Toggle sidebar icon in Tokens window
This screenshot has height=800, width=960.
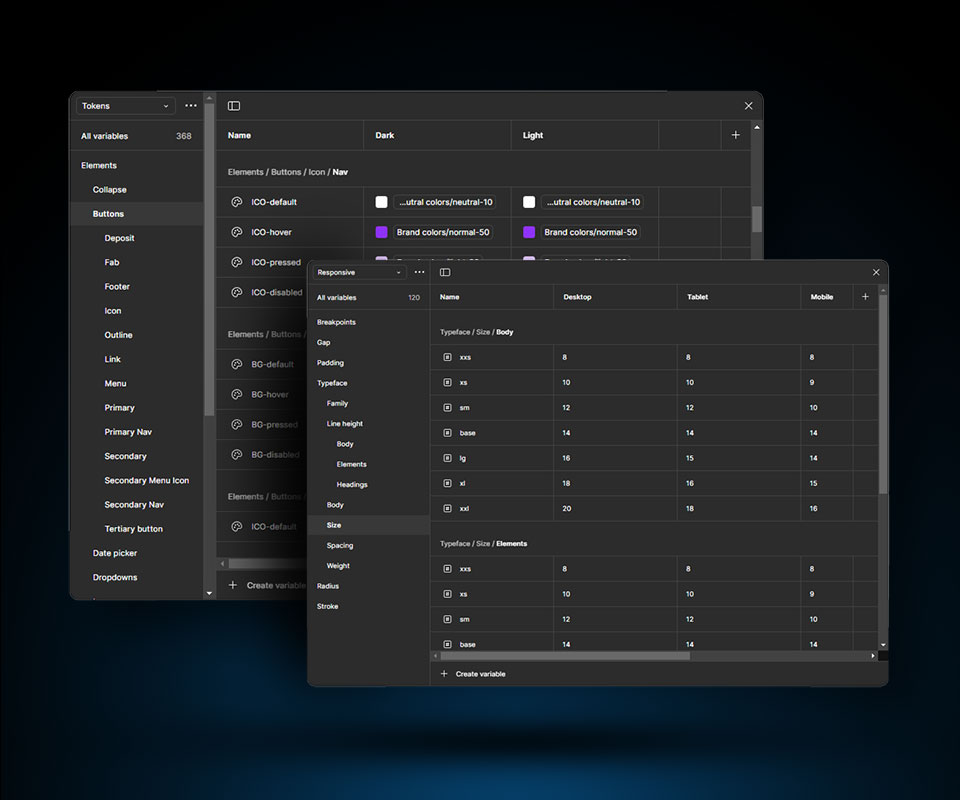[234, 106]
